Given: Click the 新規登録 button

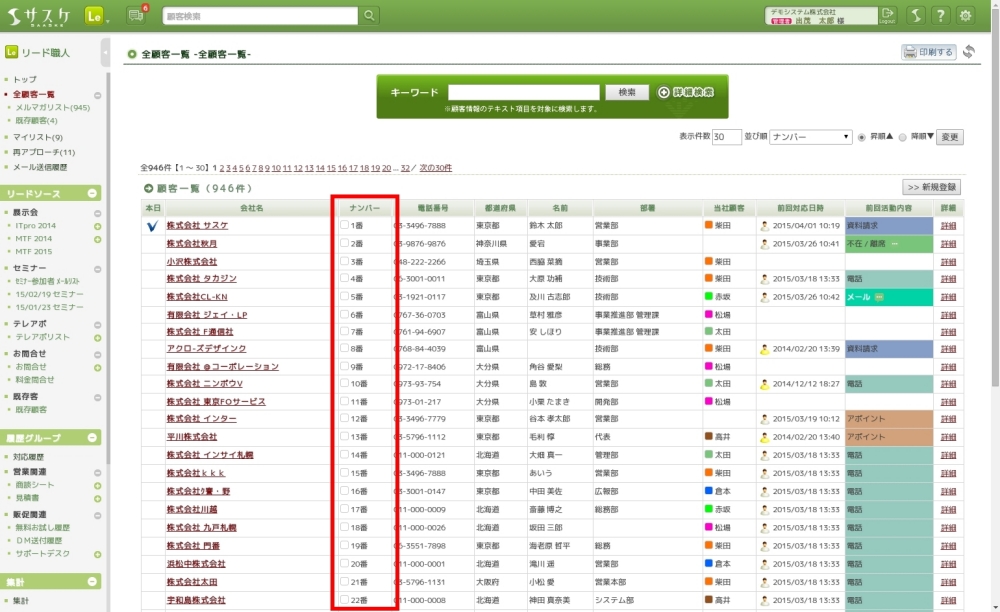Looking at the screenshot, I should [x=932, y=187].
